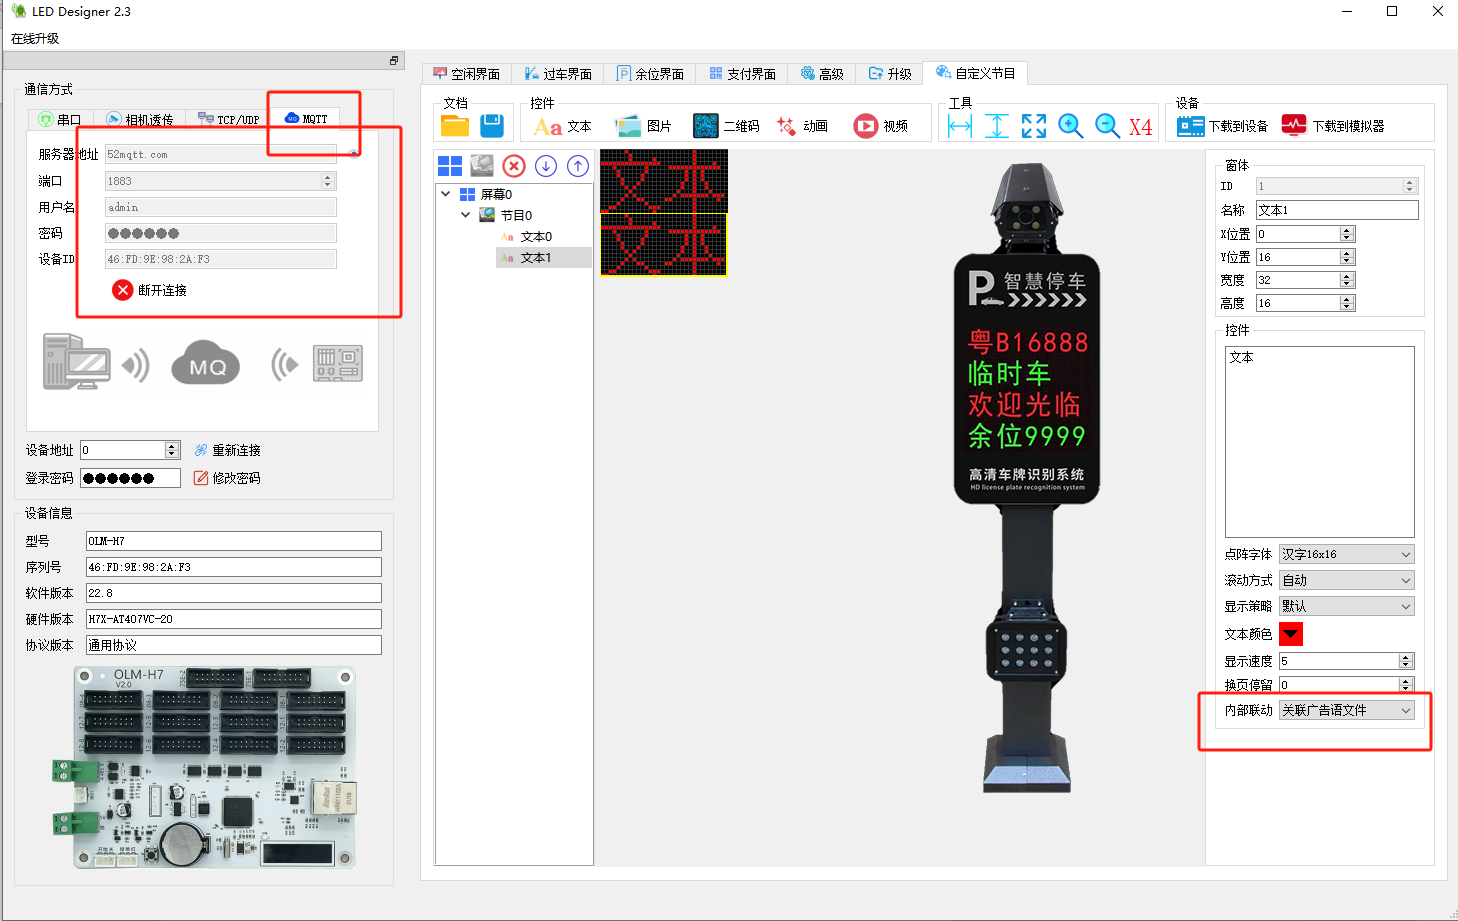
Task: Download to simulator (下载到模拟器)
Action: coord(1333,126)
